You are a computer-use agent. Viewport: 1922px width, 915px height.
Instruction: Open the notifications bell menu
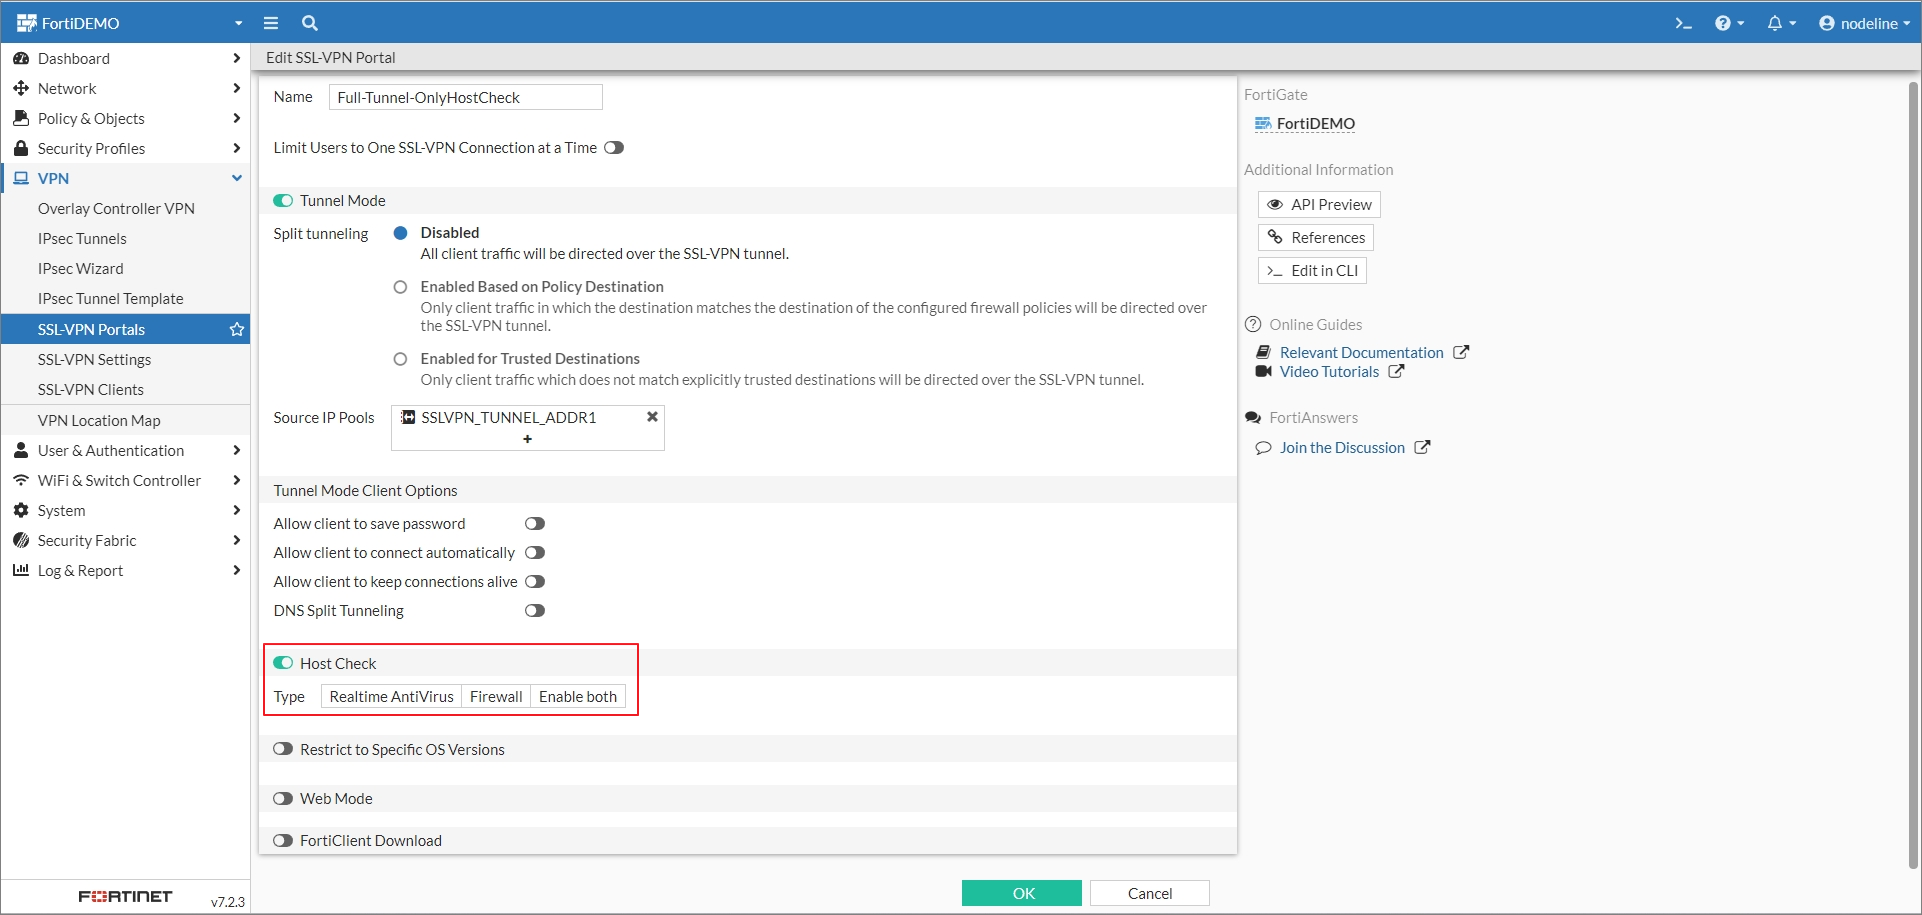point(1781,23)
